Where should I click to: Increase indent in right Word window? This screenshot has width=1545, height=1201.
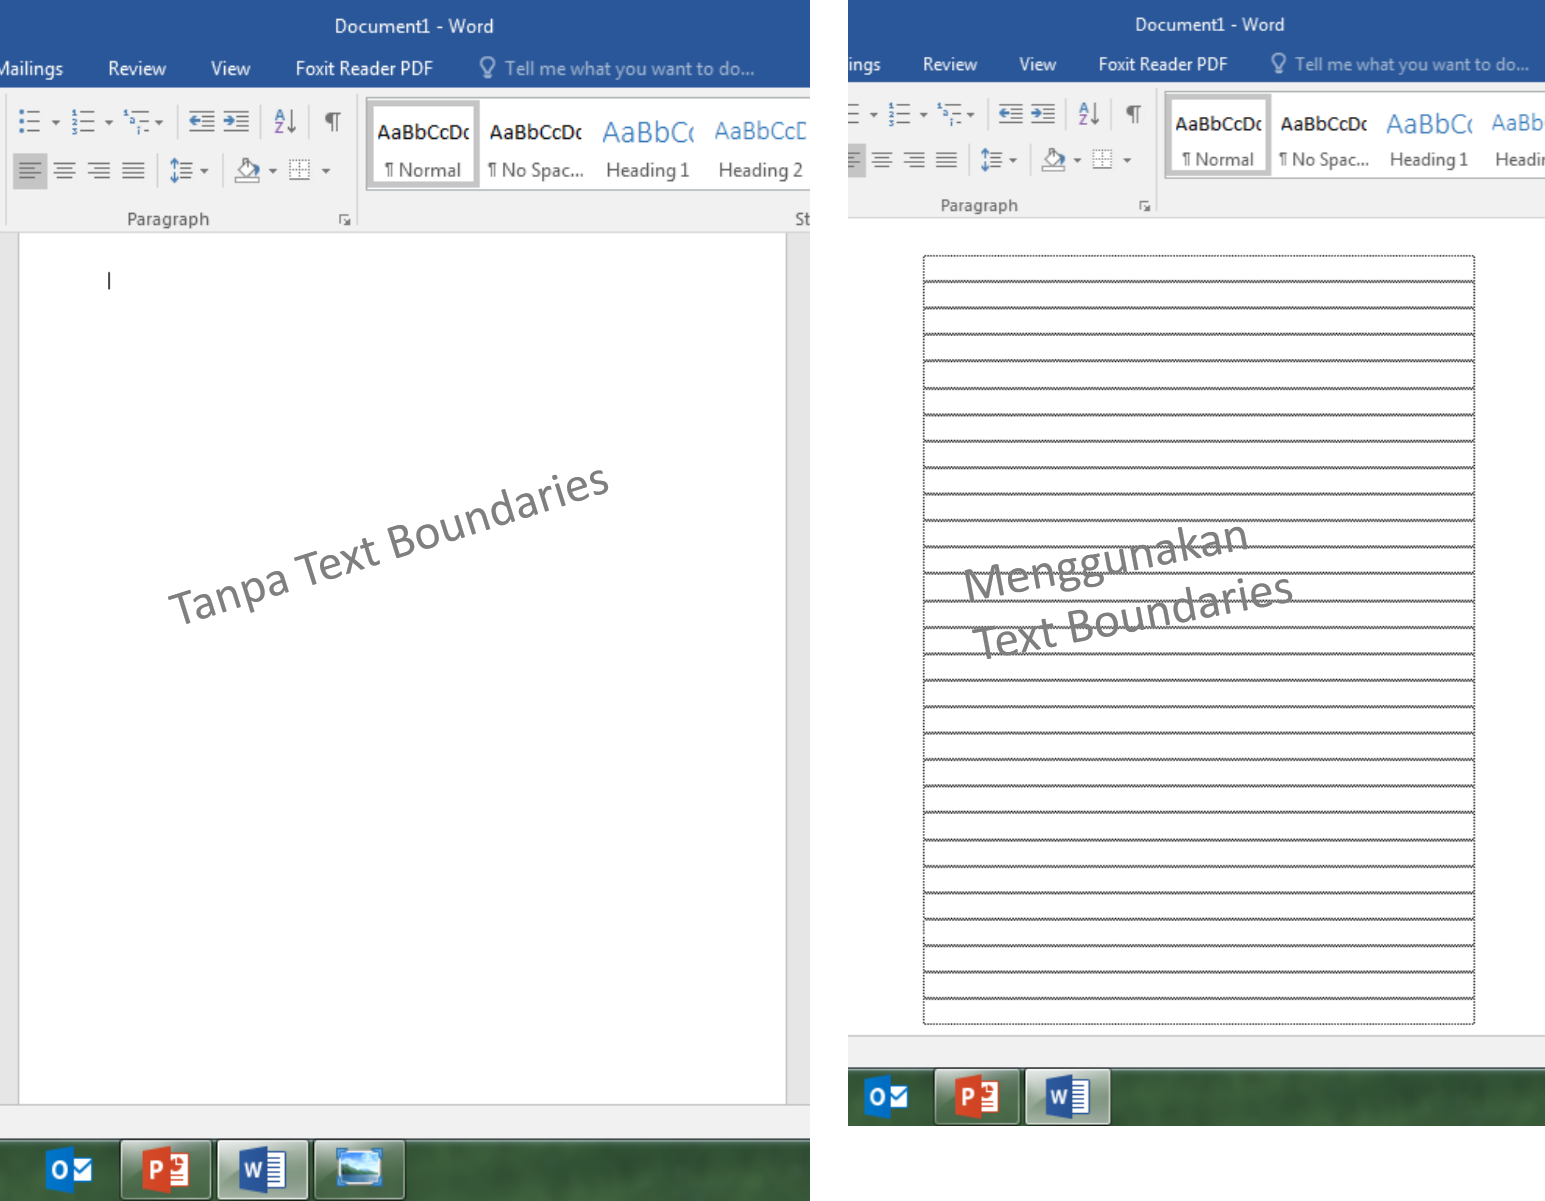(1043, 114)
